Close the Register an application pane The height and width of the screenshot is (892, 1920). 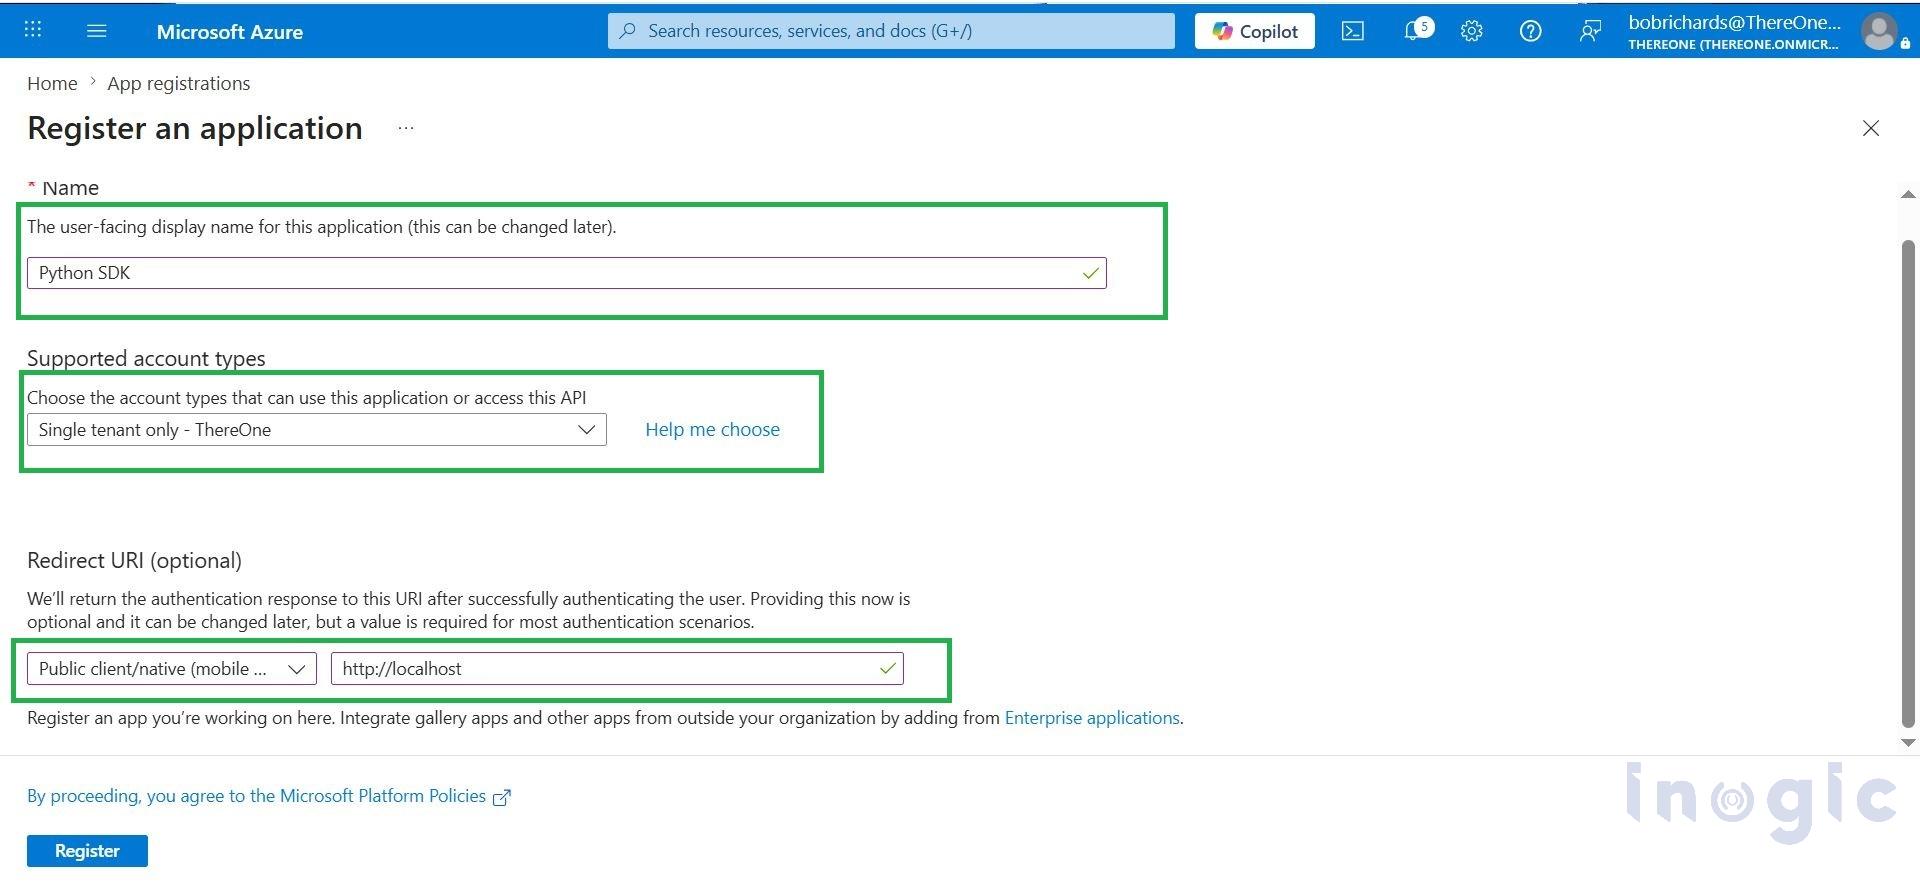1871,128
